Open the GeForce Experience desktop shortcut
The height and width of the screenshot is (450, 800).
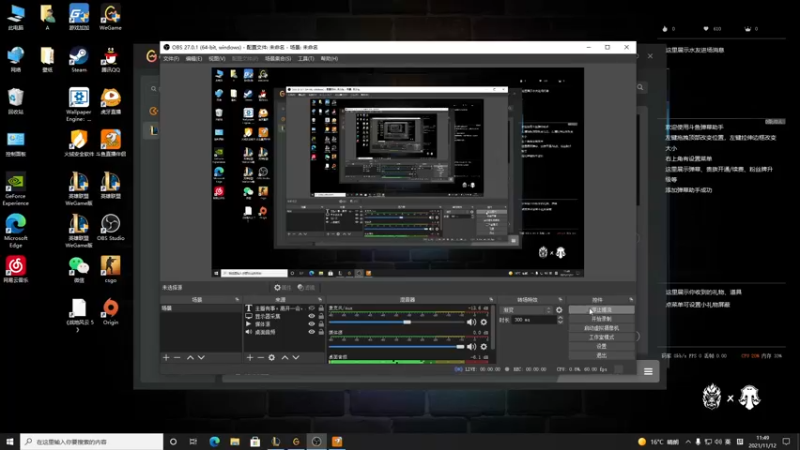pyautogui.click(x=16, y=189)
